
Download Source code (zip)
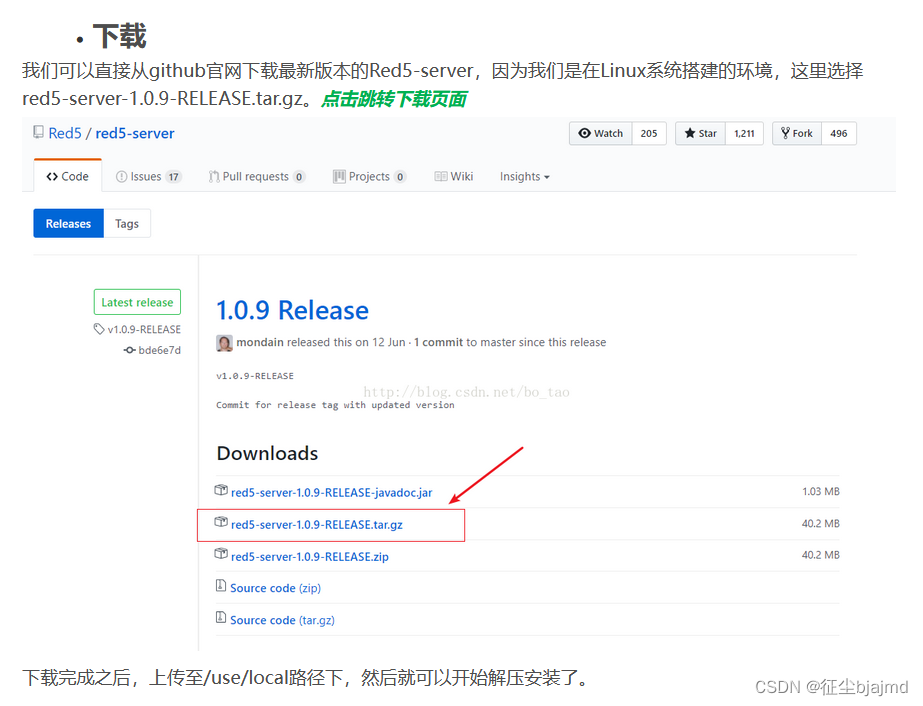click(x=275, y=588)
